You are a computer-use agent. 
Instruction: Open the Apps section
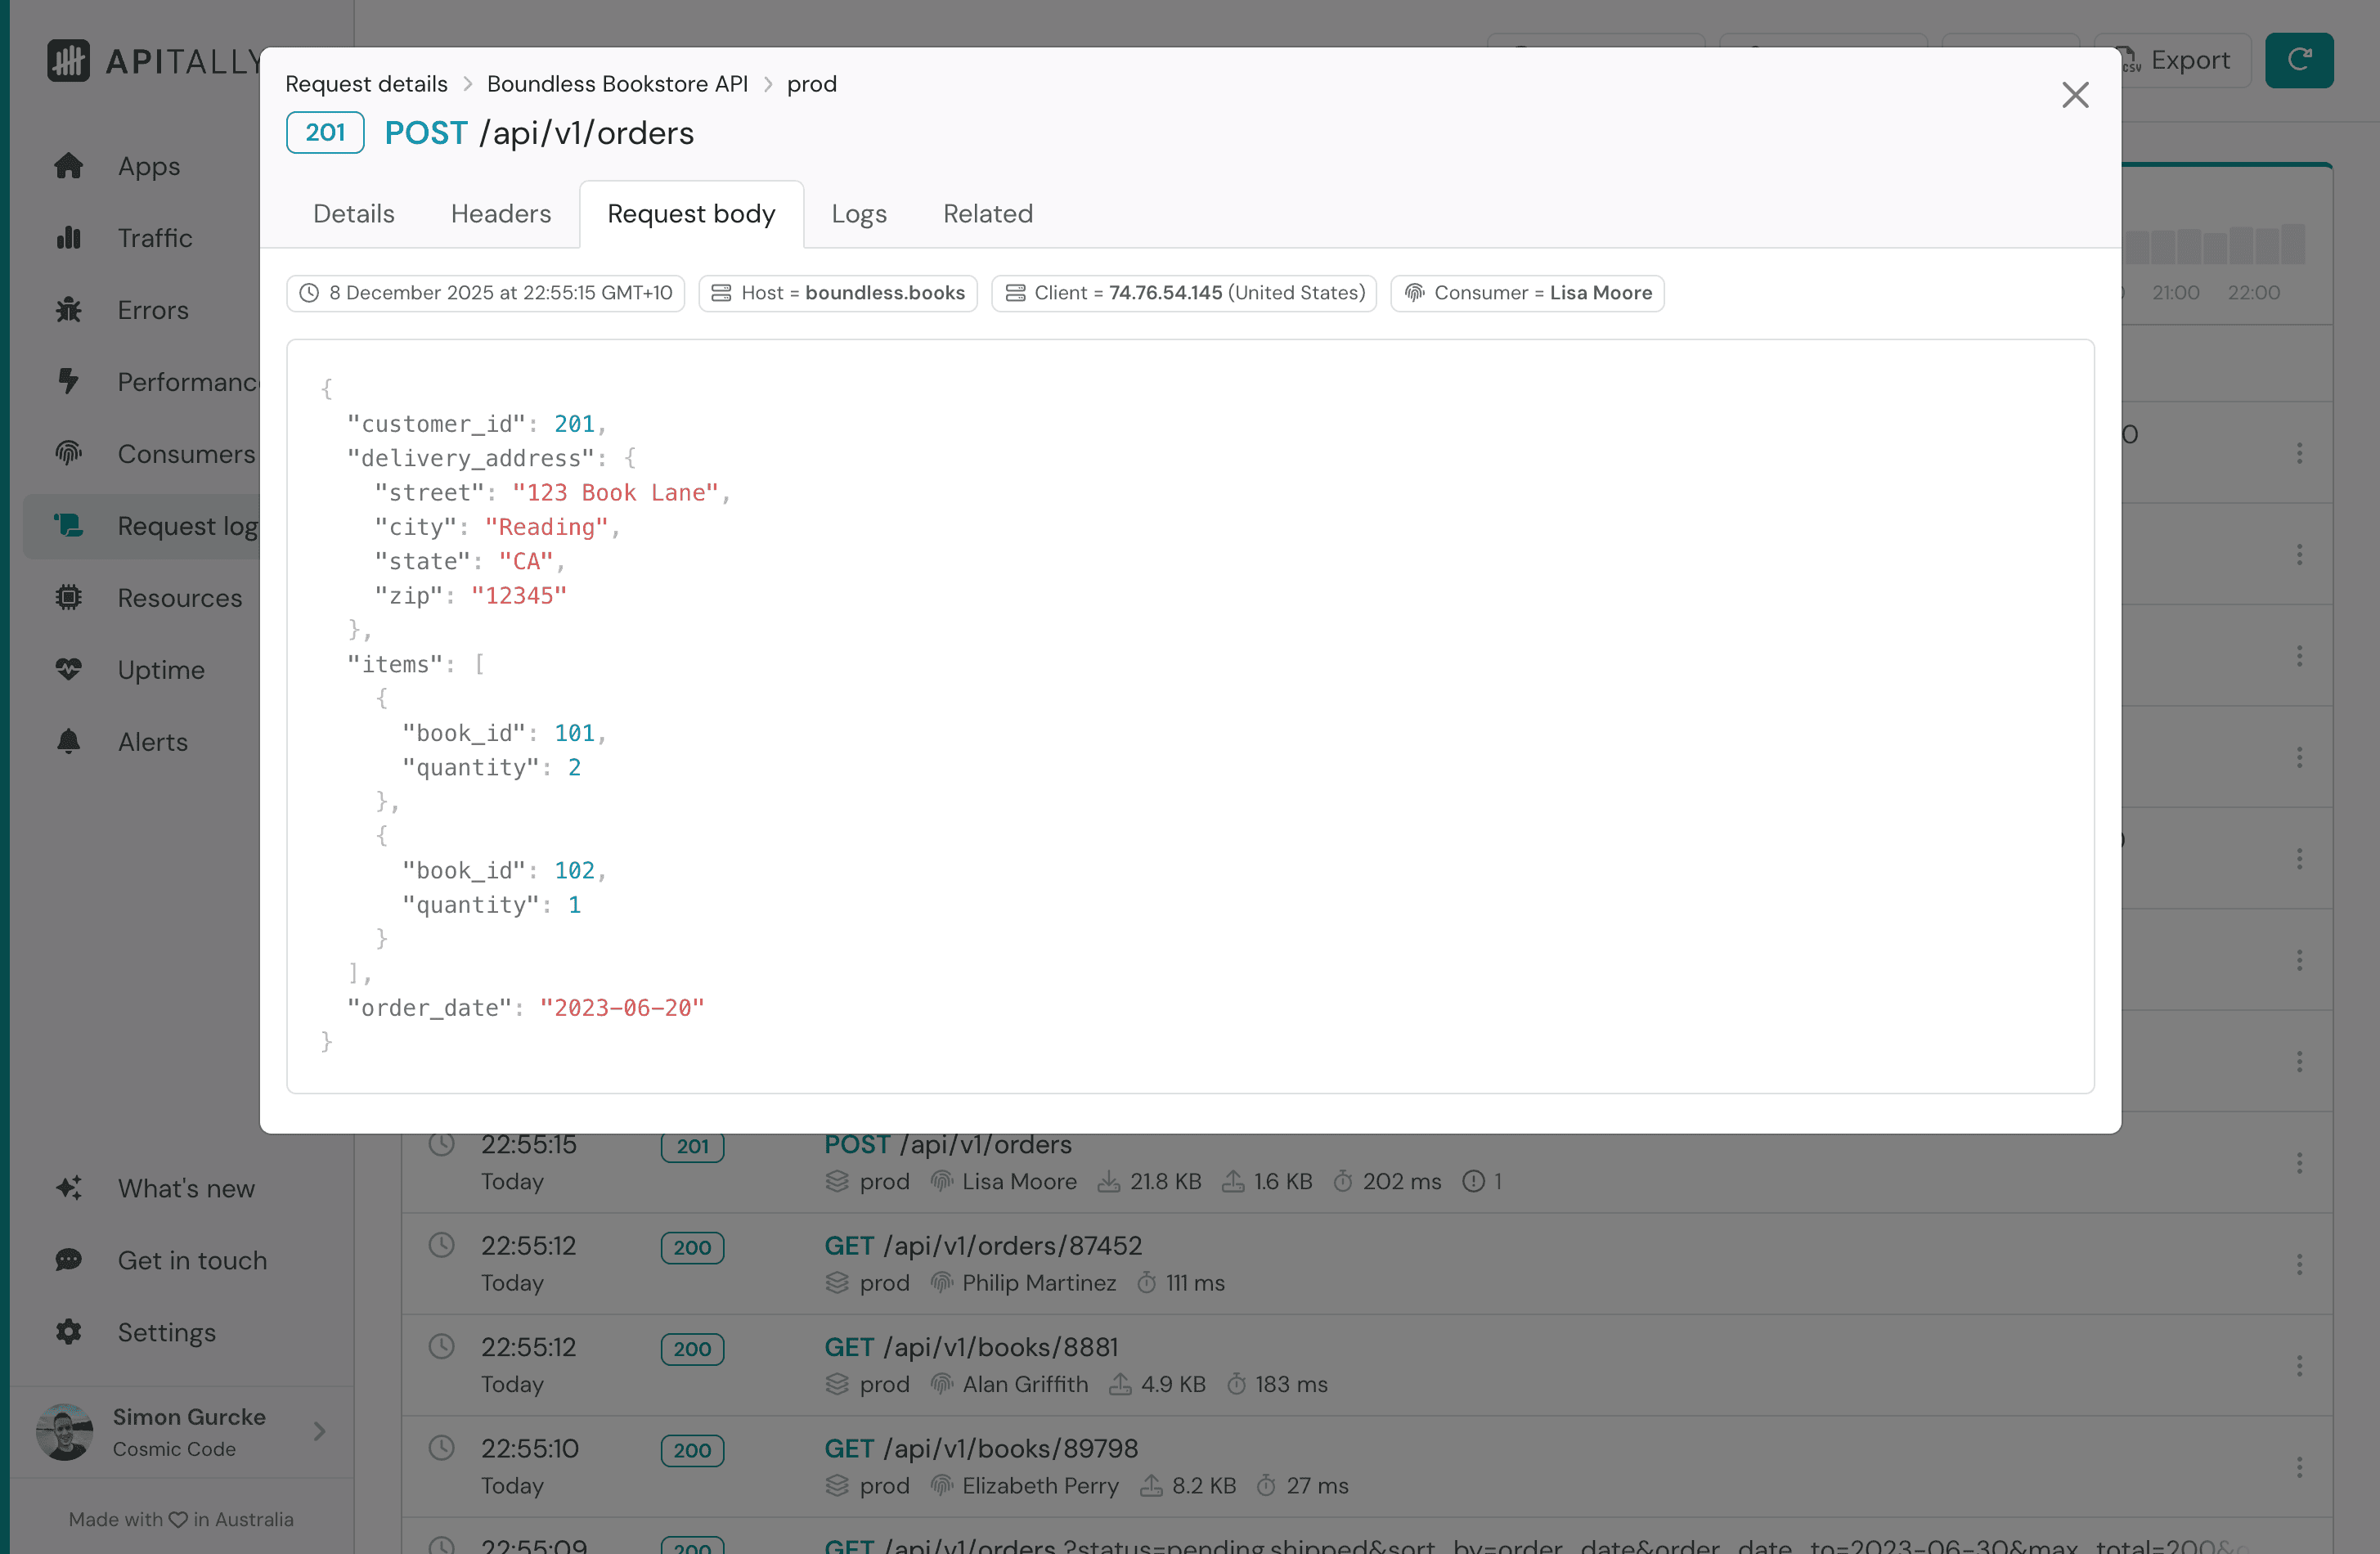148,166
